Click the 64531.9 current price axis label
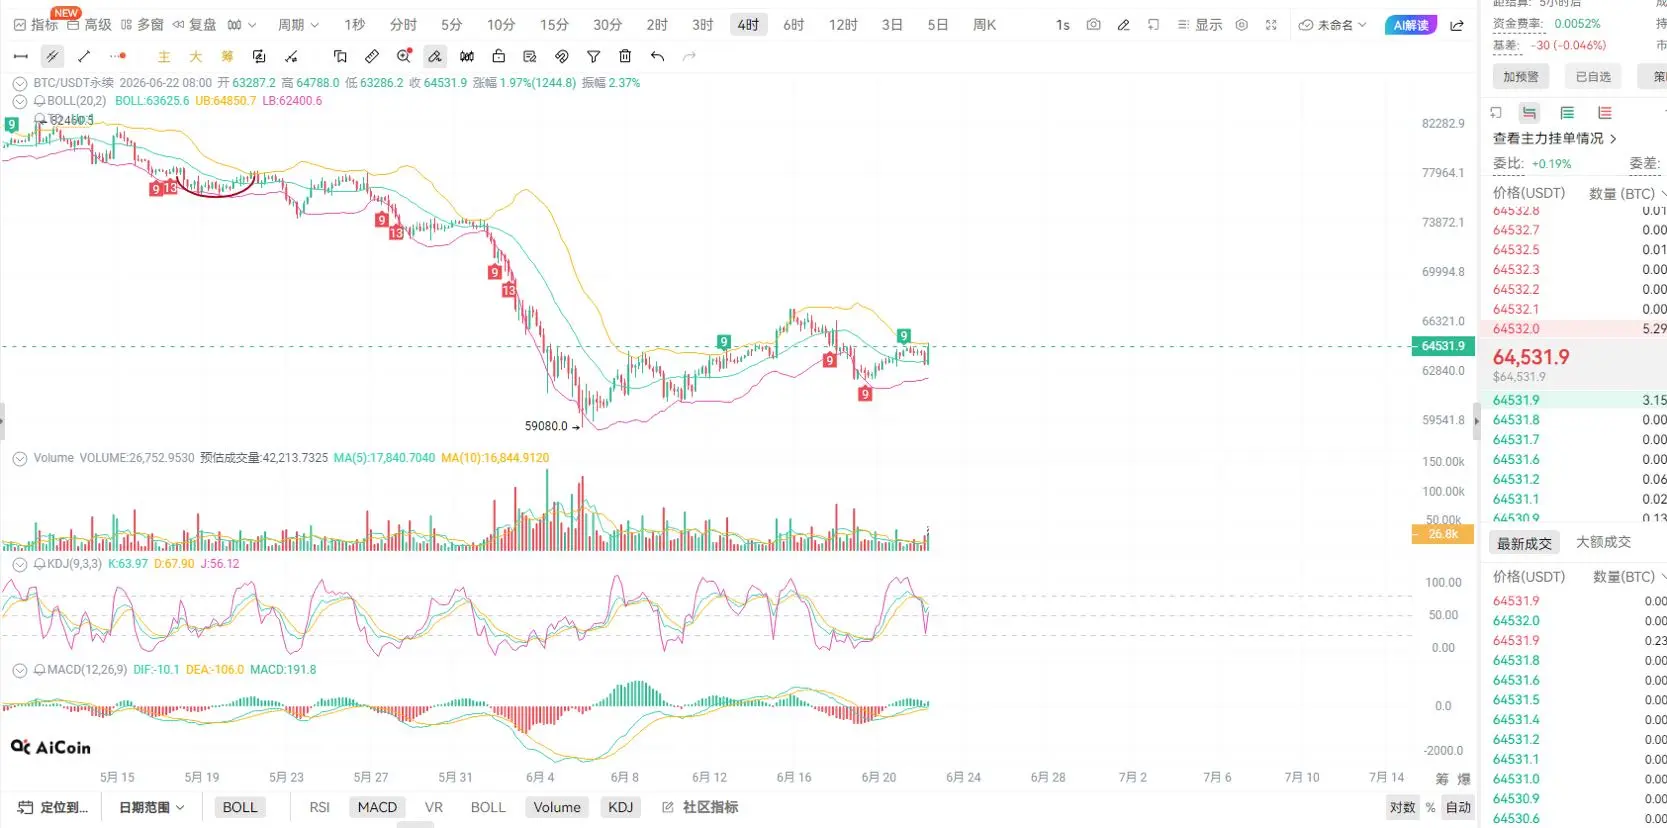This screenshot has height=828, width=1667. 1442,346
